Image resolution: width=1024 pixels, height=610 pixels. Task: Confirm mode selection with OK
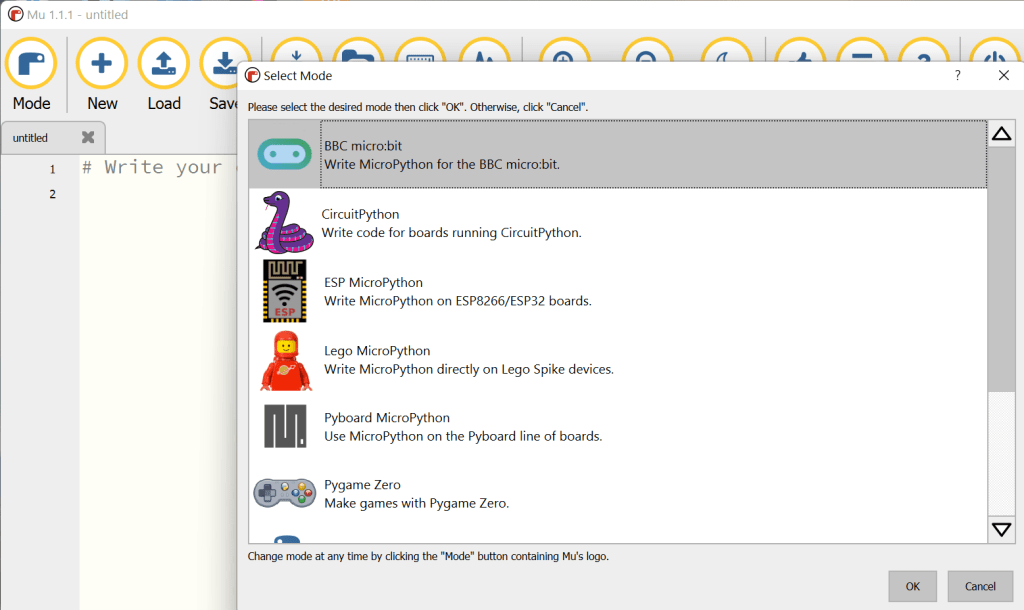(912, 586)
